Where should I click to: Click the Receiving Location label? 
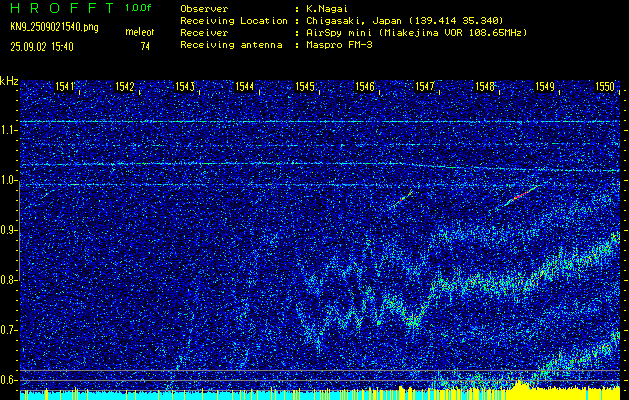(234, 21)
